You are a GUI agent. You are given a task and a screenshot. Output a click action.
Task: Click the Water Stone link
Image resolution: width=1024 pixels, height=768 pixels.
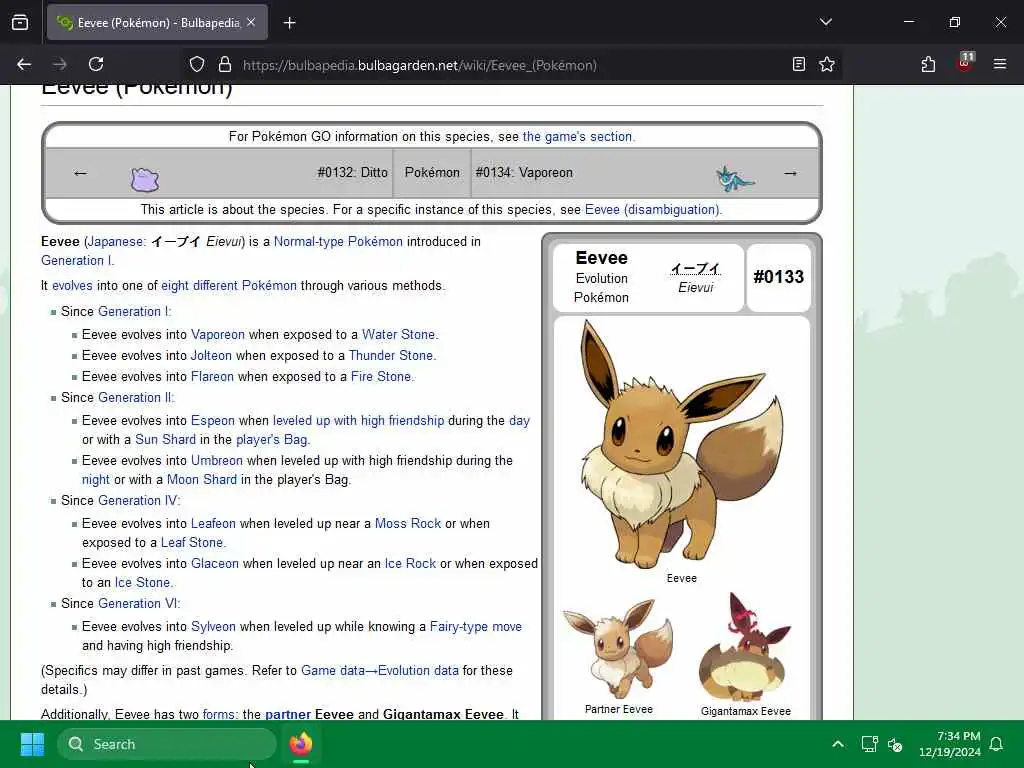398,334
